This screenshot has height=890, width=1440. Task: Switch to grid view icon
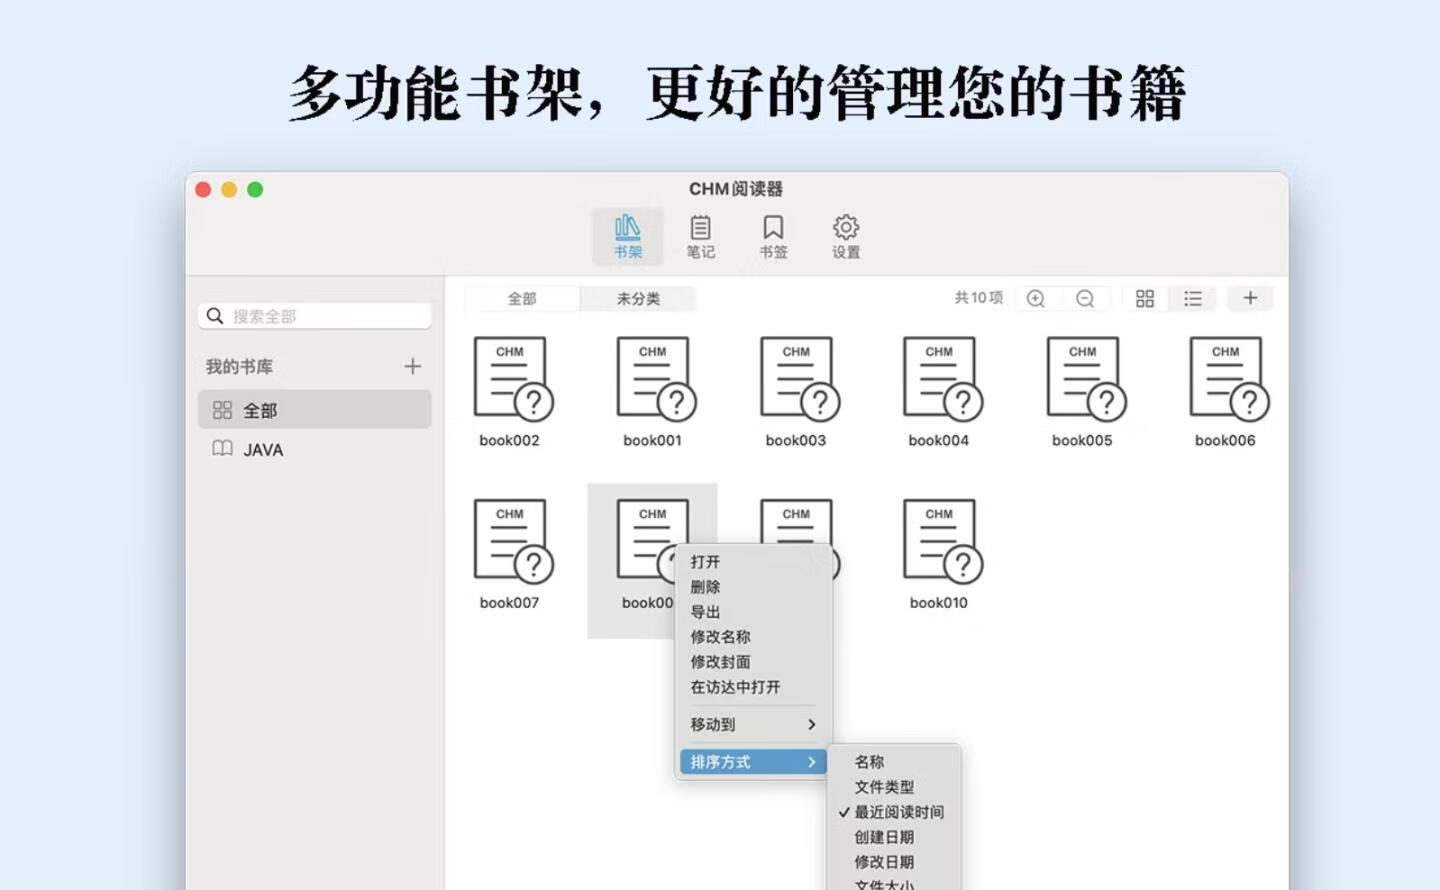tap(1145, 299)
